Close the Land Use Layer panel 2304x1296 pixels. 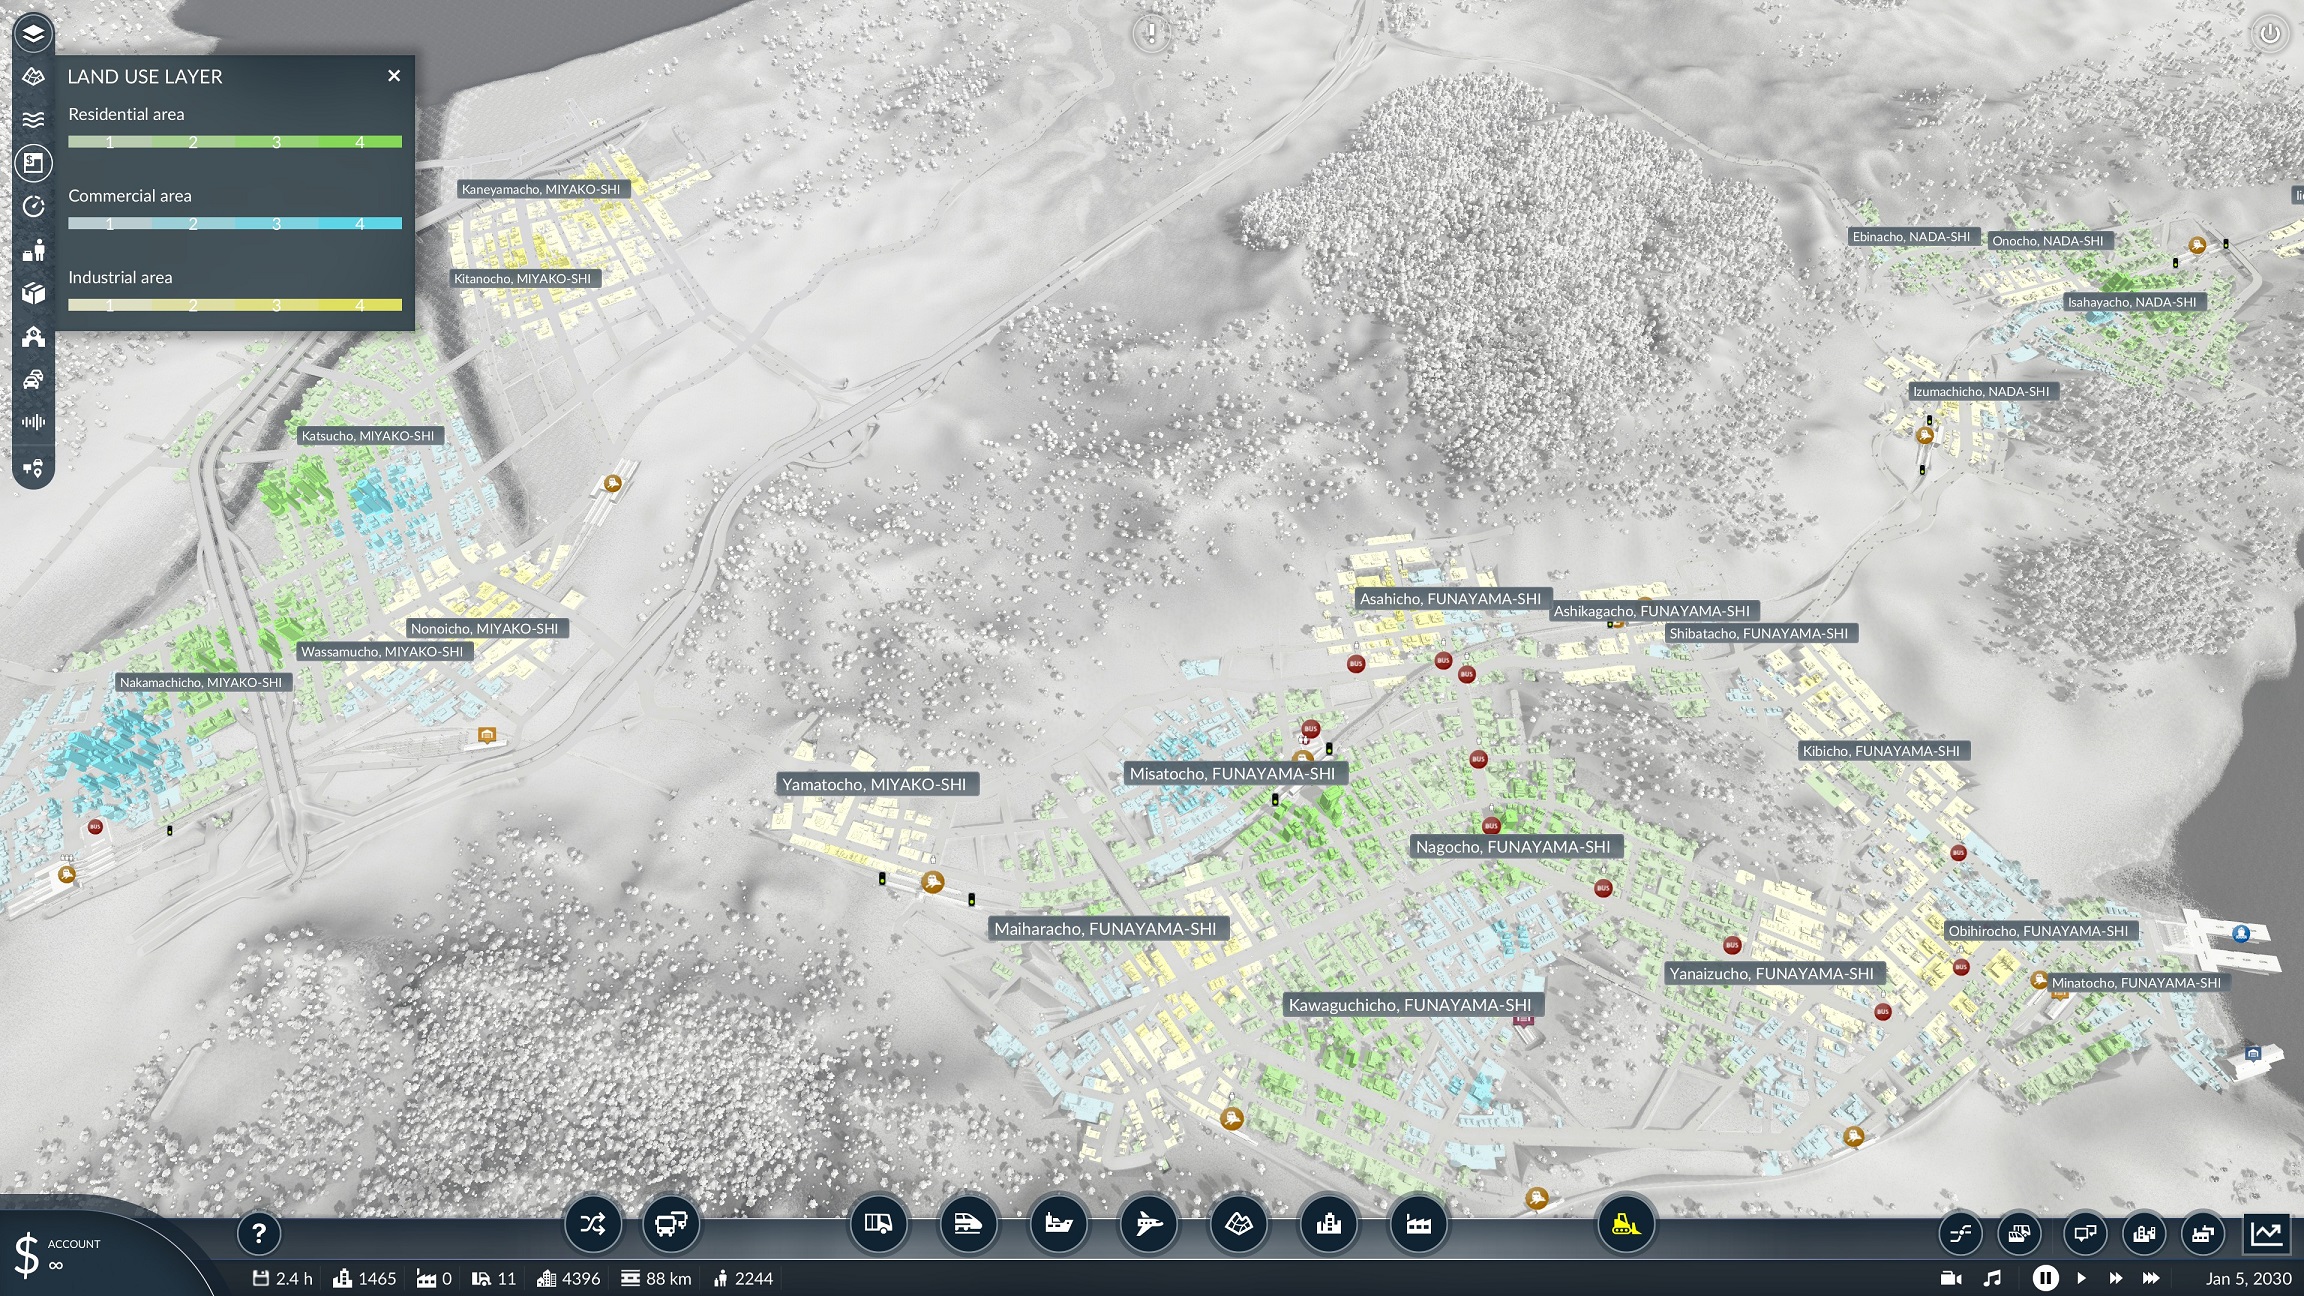click(394, 76)
